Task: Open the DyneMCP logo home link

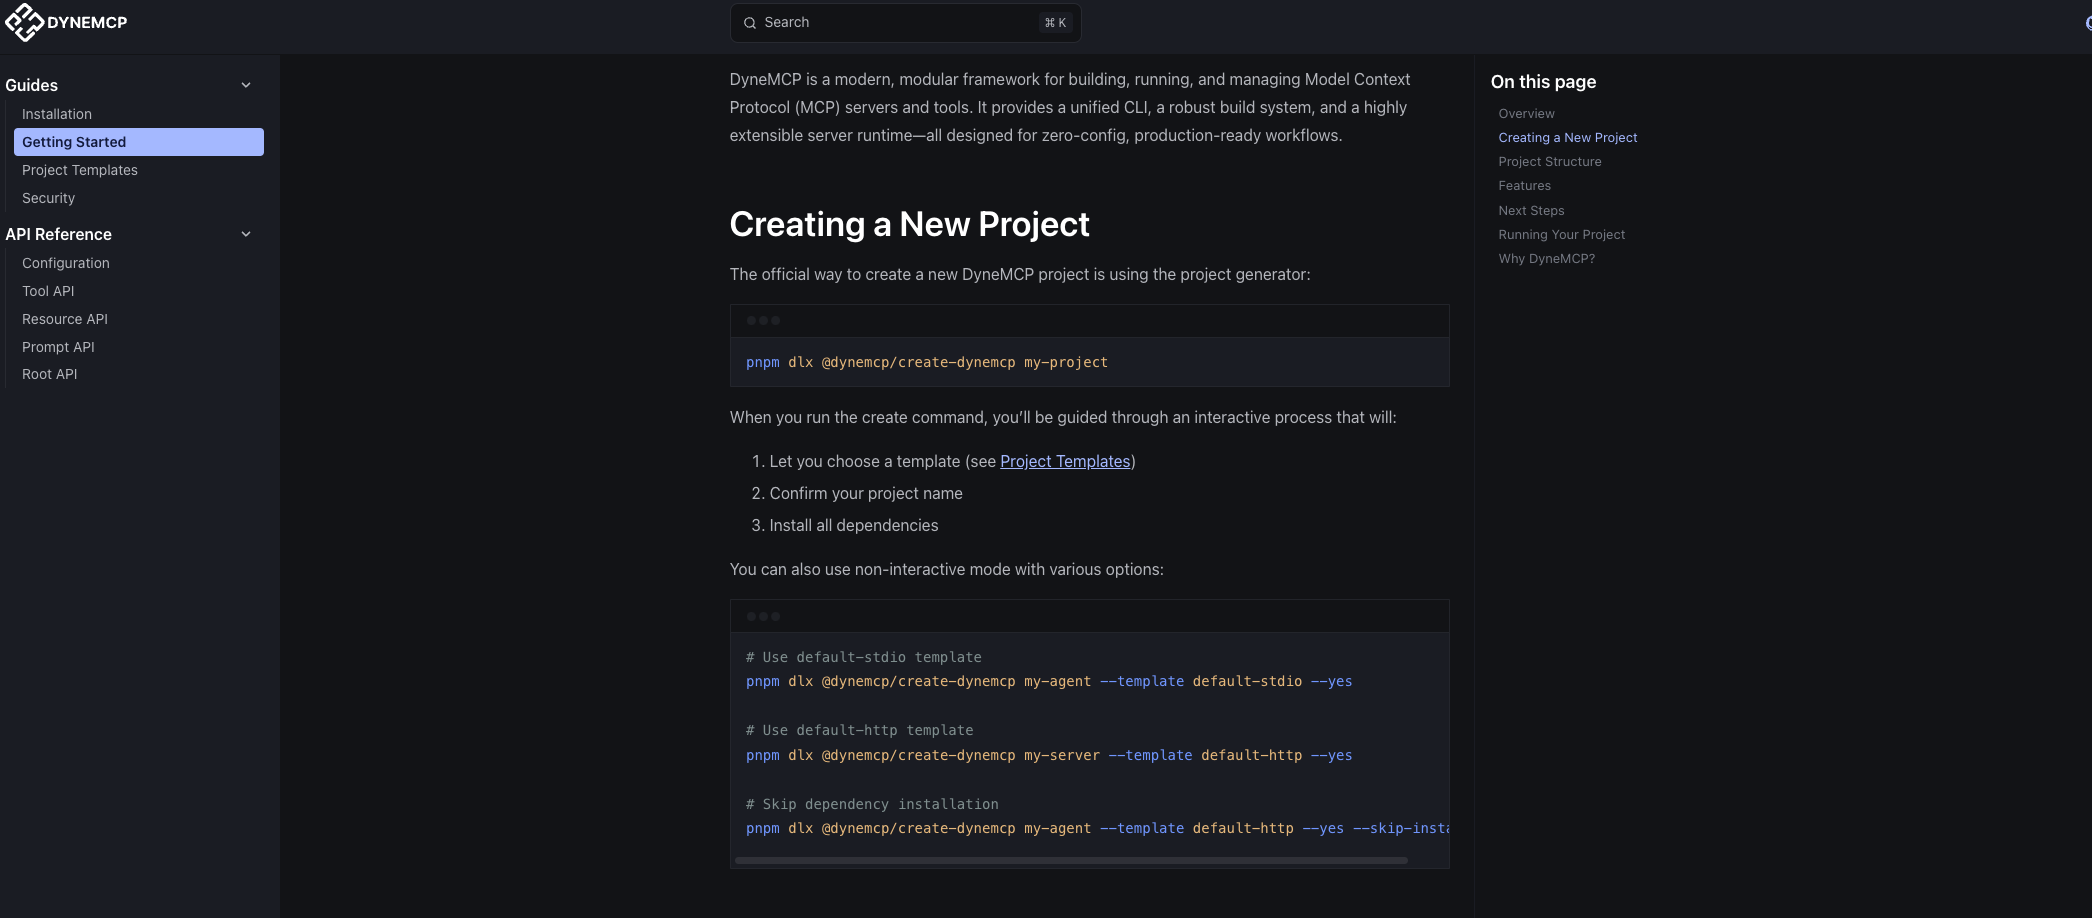Action: click(x=66, y=22)
